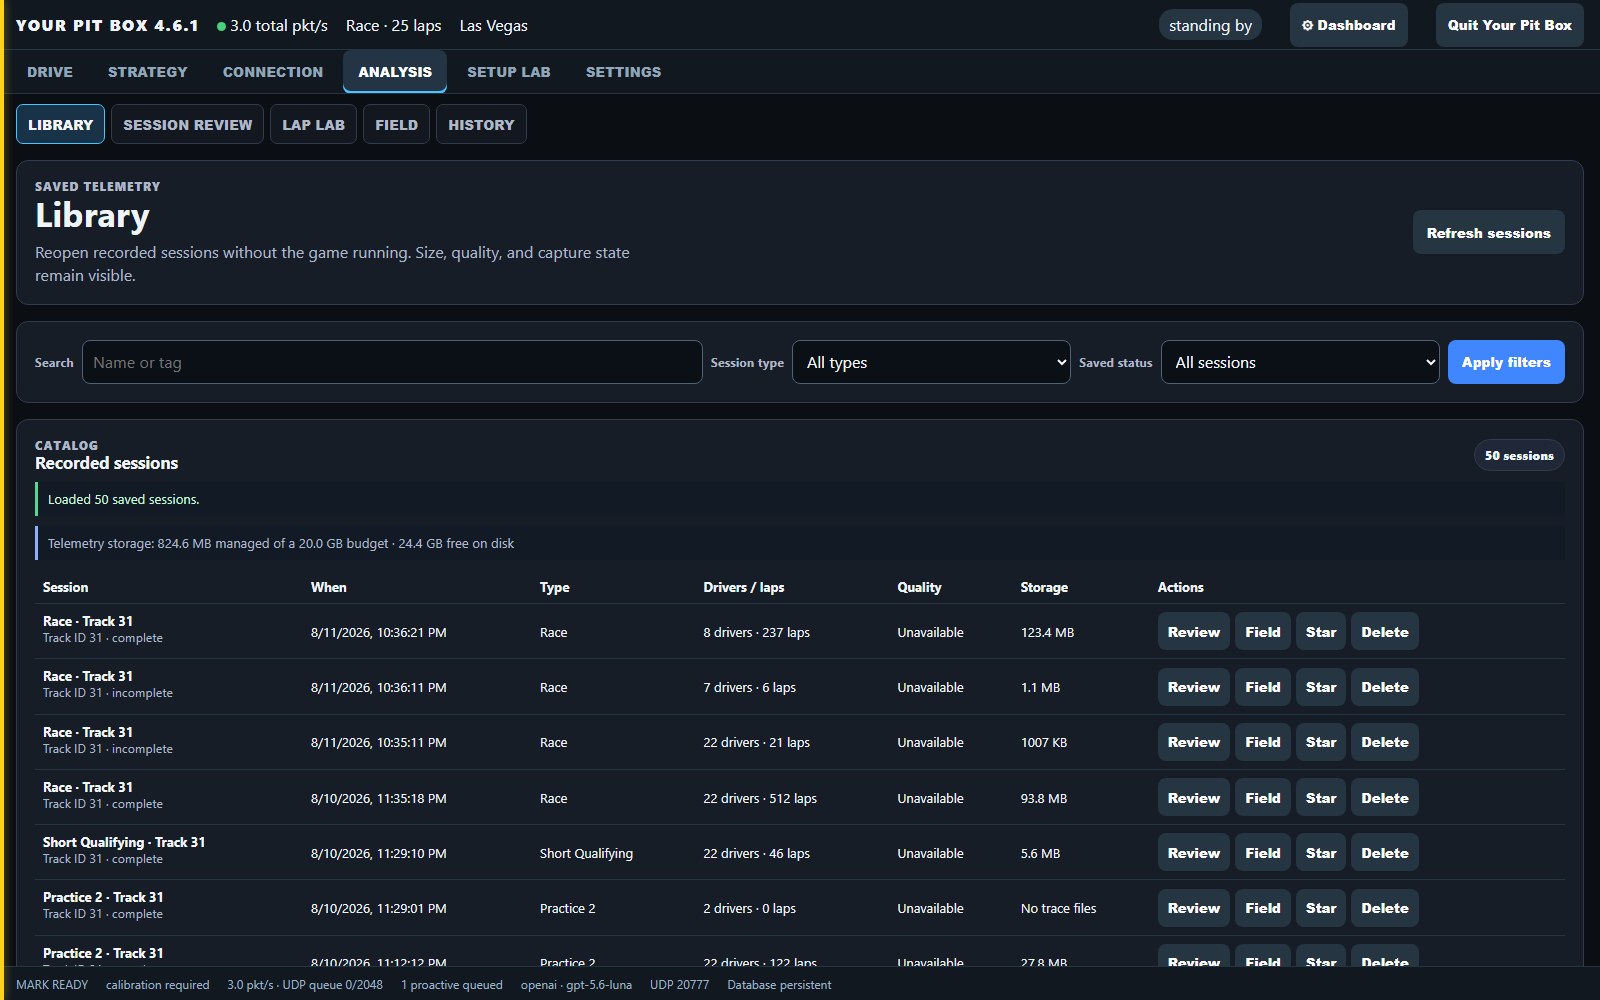Delete the 123.4 MB race session
Screen dimensions: 1600x1000
click(x=1385, y=632)
